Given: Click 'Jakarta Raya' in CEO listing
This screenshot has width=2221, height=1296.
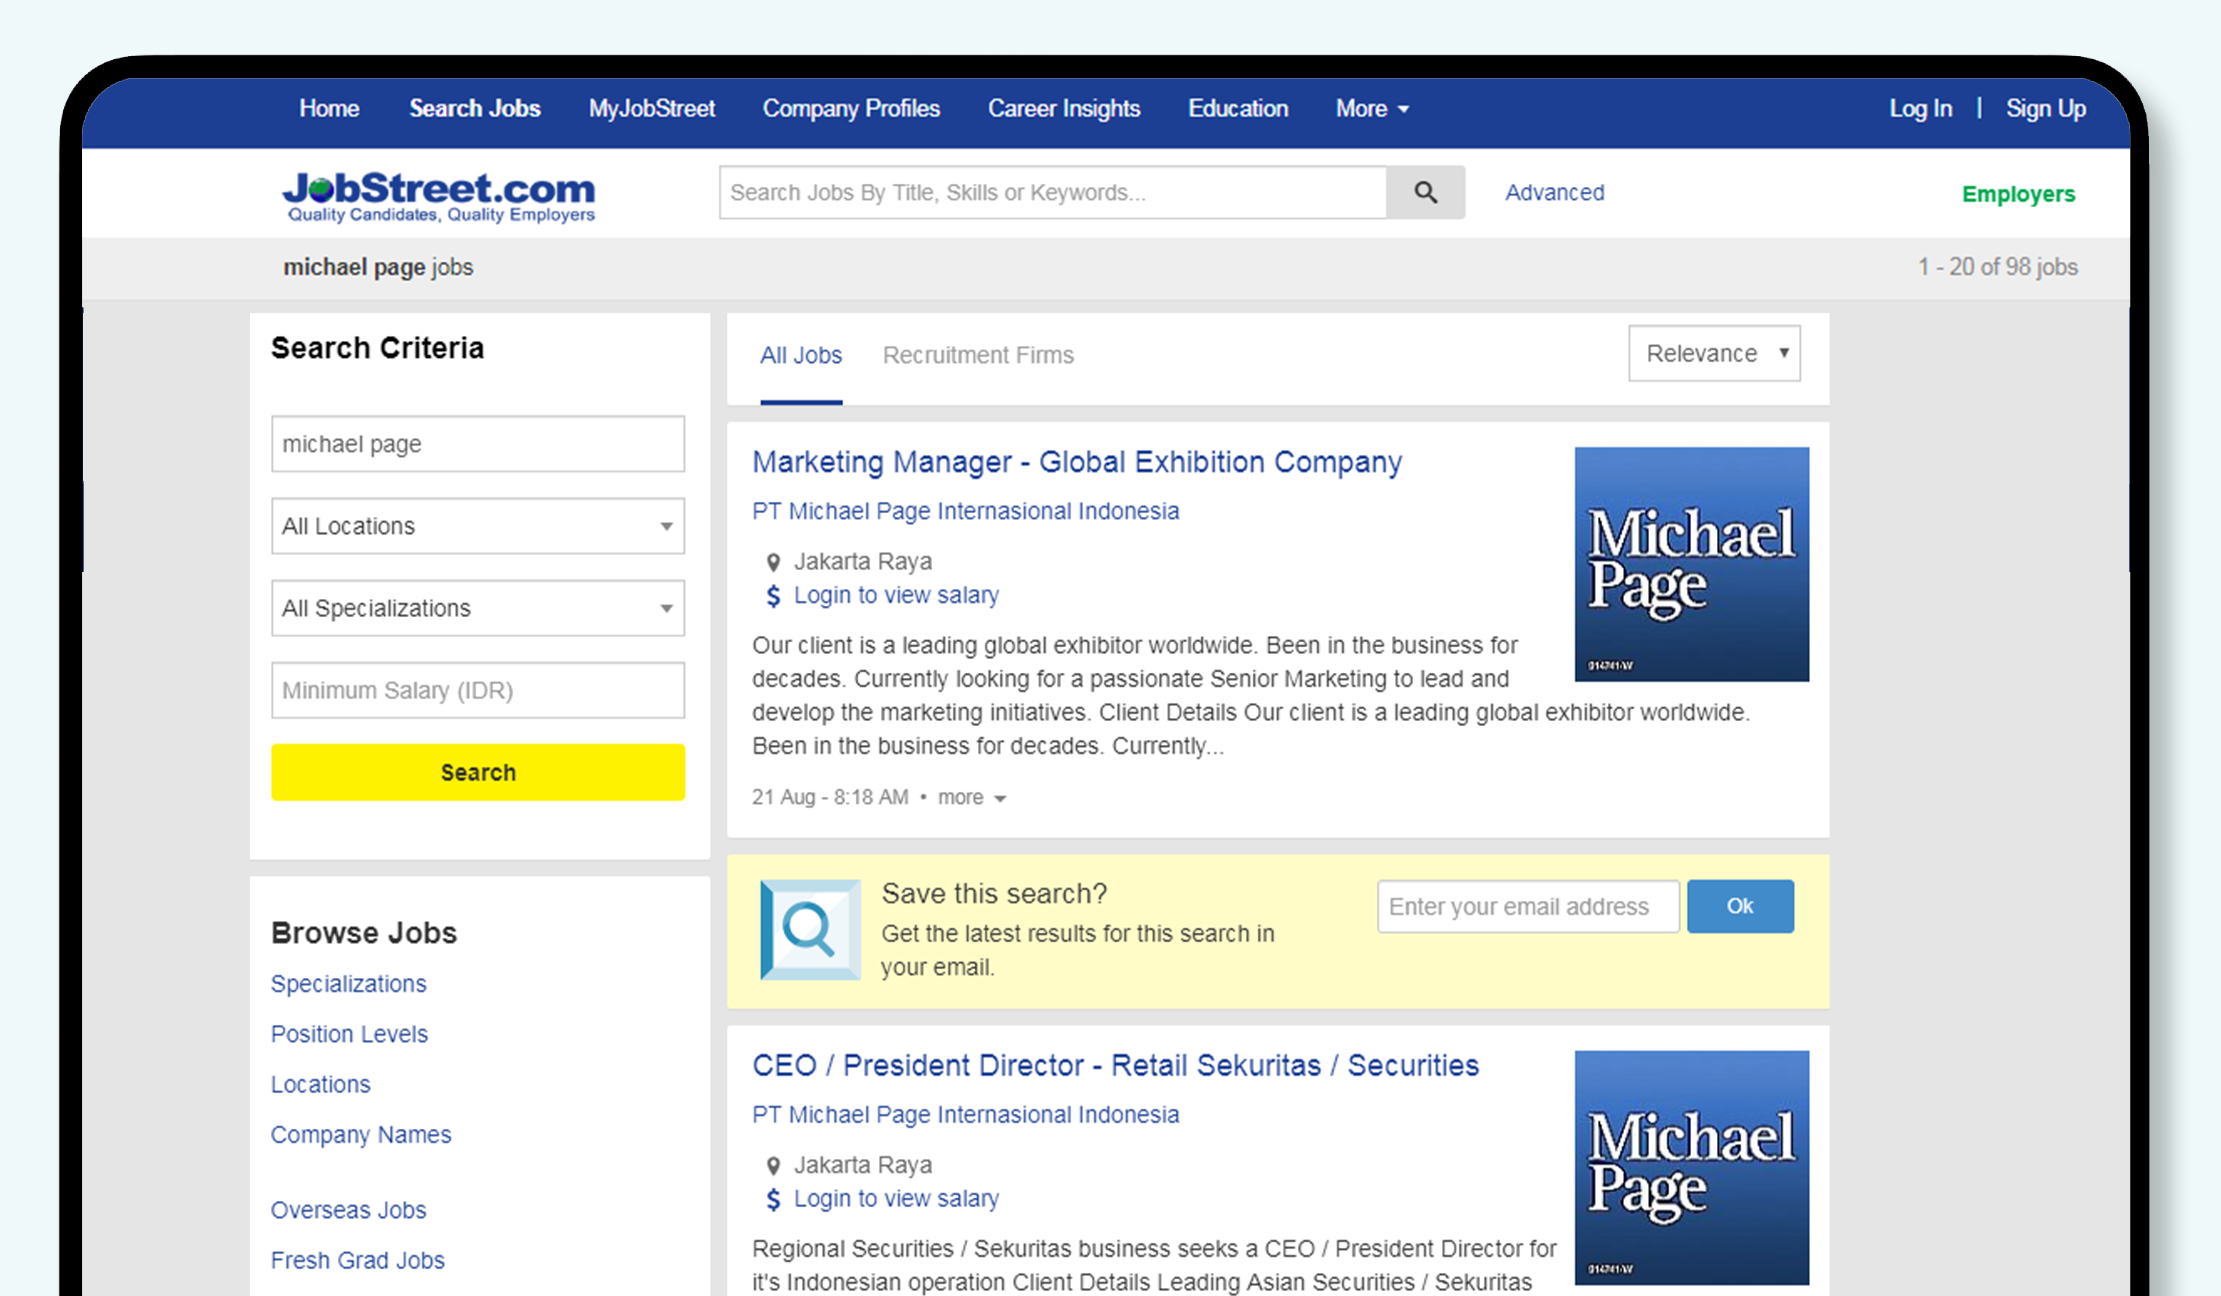Looking at the screenshot, I should click(862, 1165).
